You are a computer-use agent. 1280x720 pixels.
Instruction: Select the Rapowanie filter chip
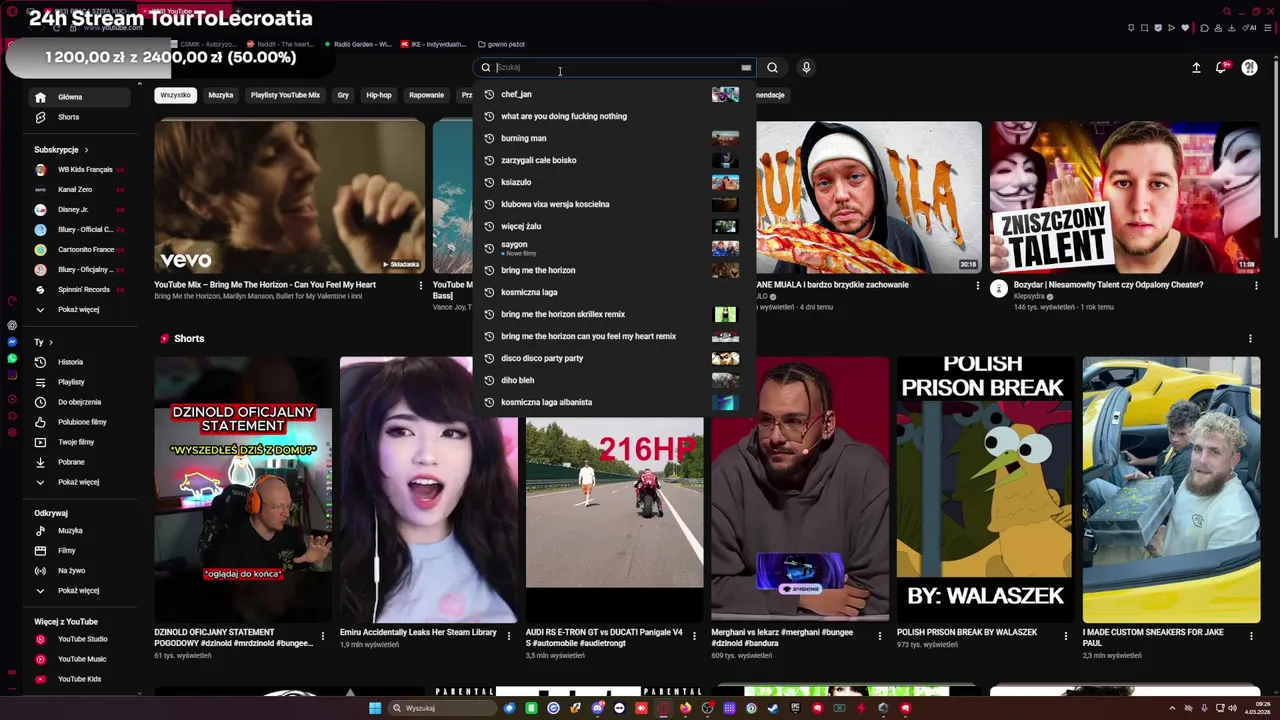tap(426, 95)
